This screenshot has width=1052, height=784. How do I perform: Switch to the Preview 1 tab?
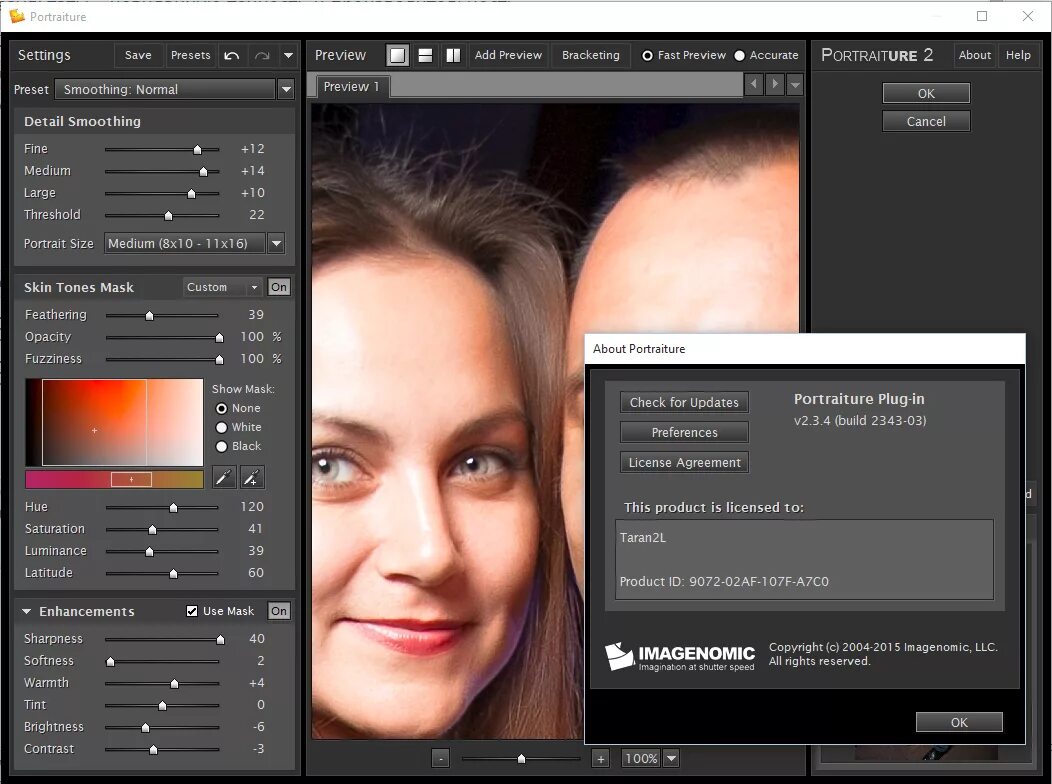click(351, 87)
